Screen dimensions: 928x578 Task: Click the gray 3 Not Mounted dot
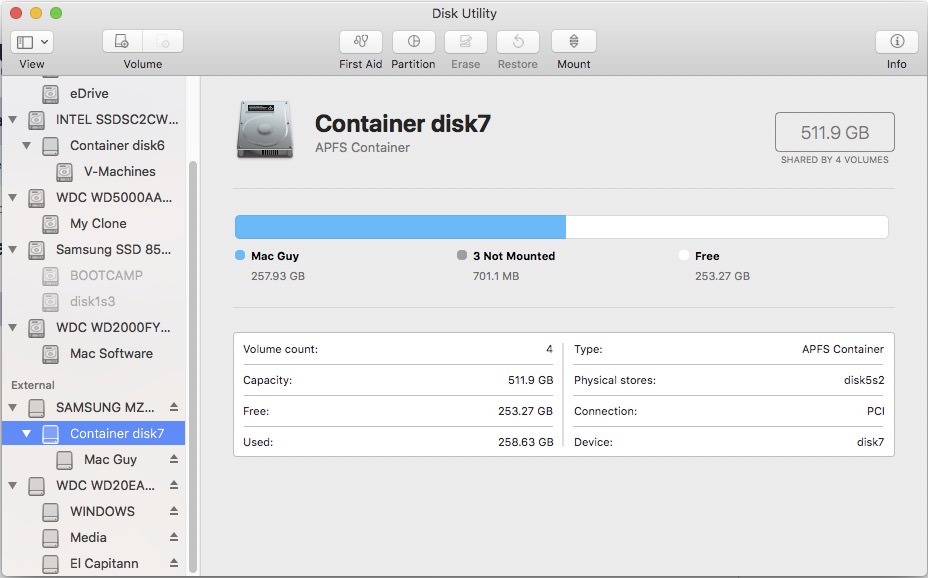pyautogui.click(x=462, y=255)
